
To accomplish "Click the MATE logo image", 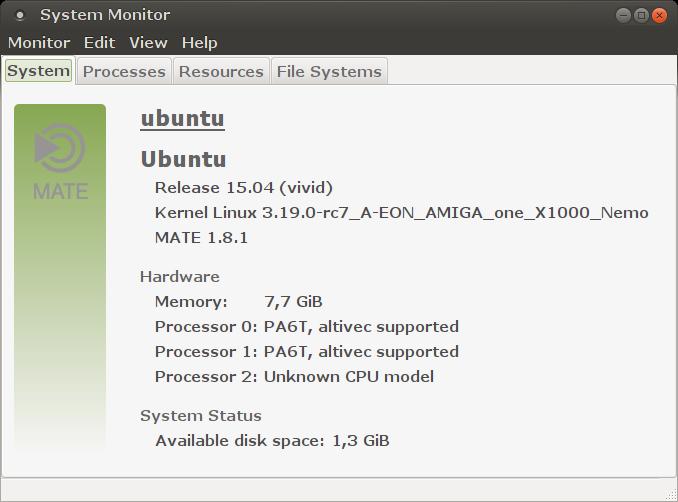I will [x=60, y=160].
